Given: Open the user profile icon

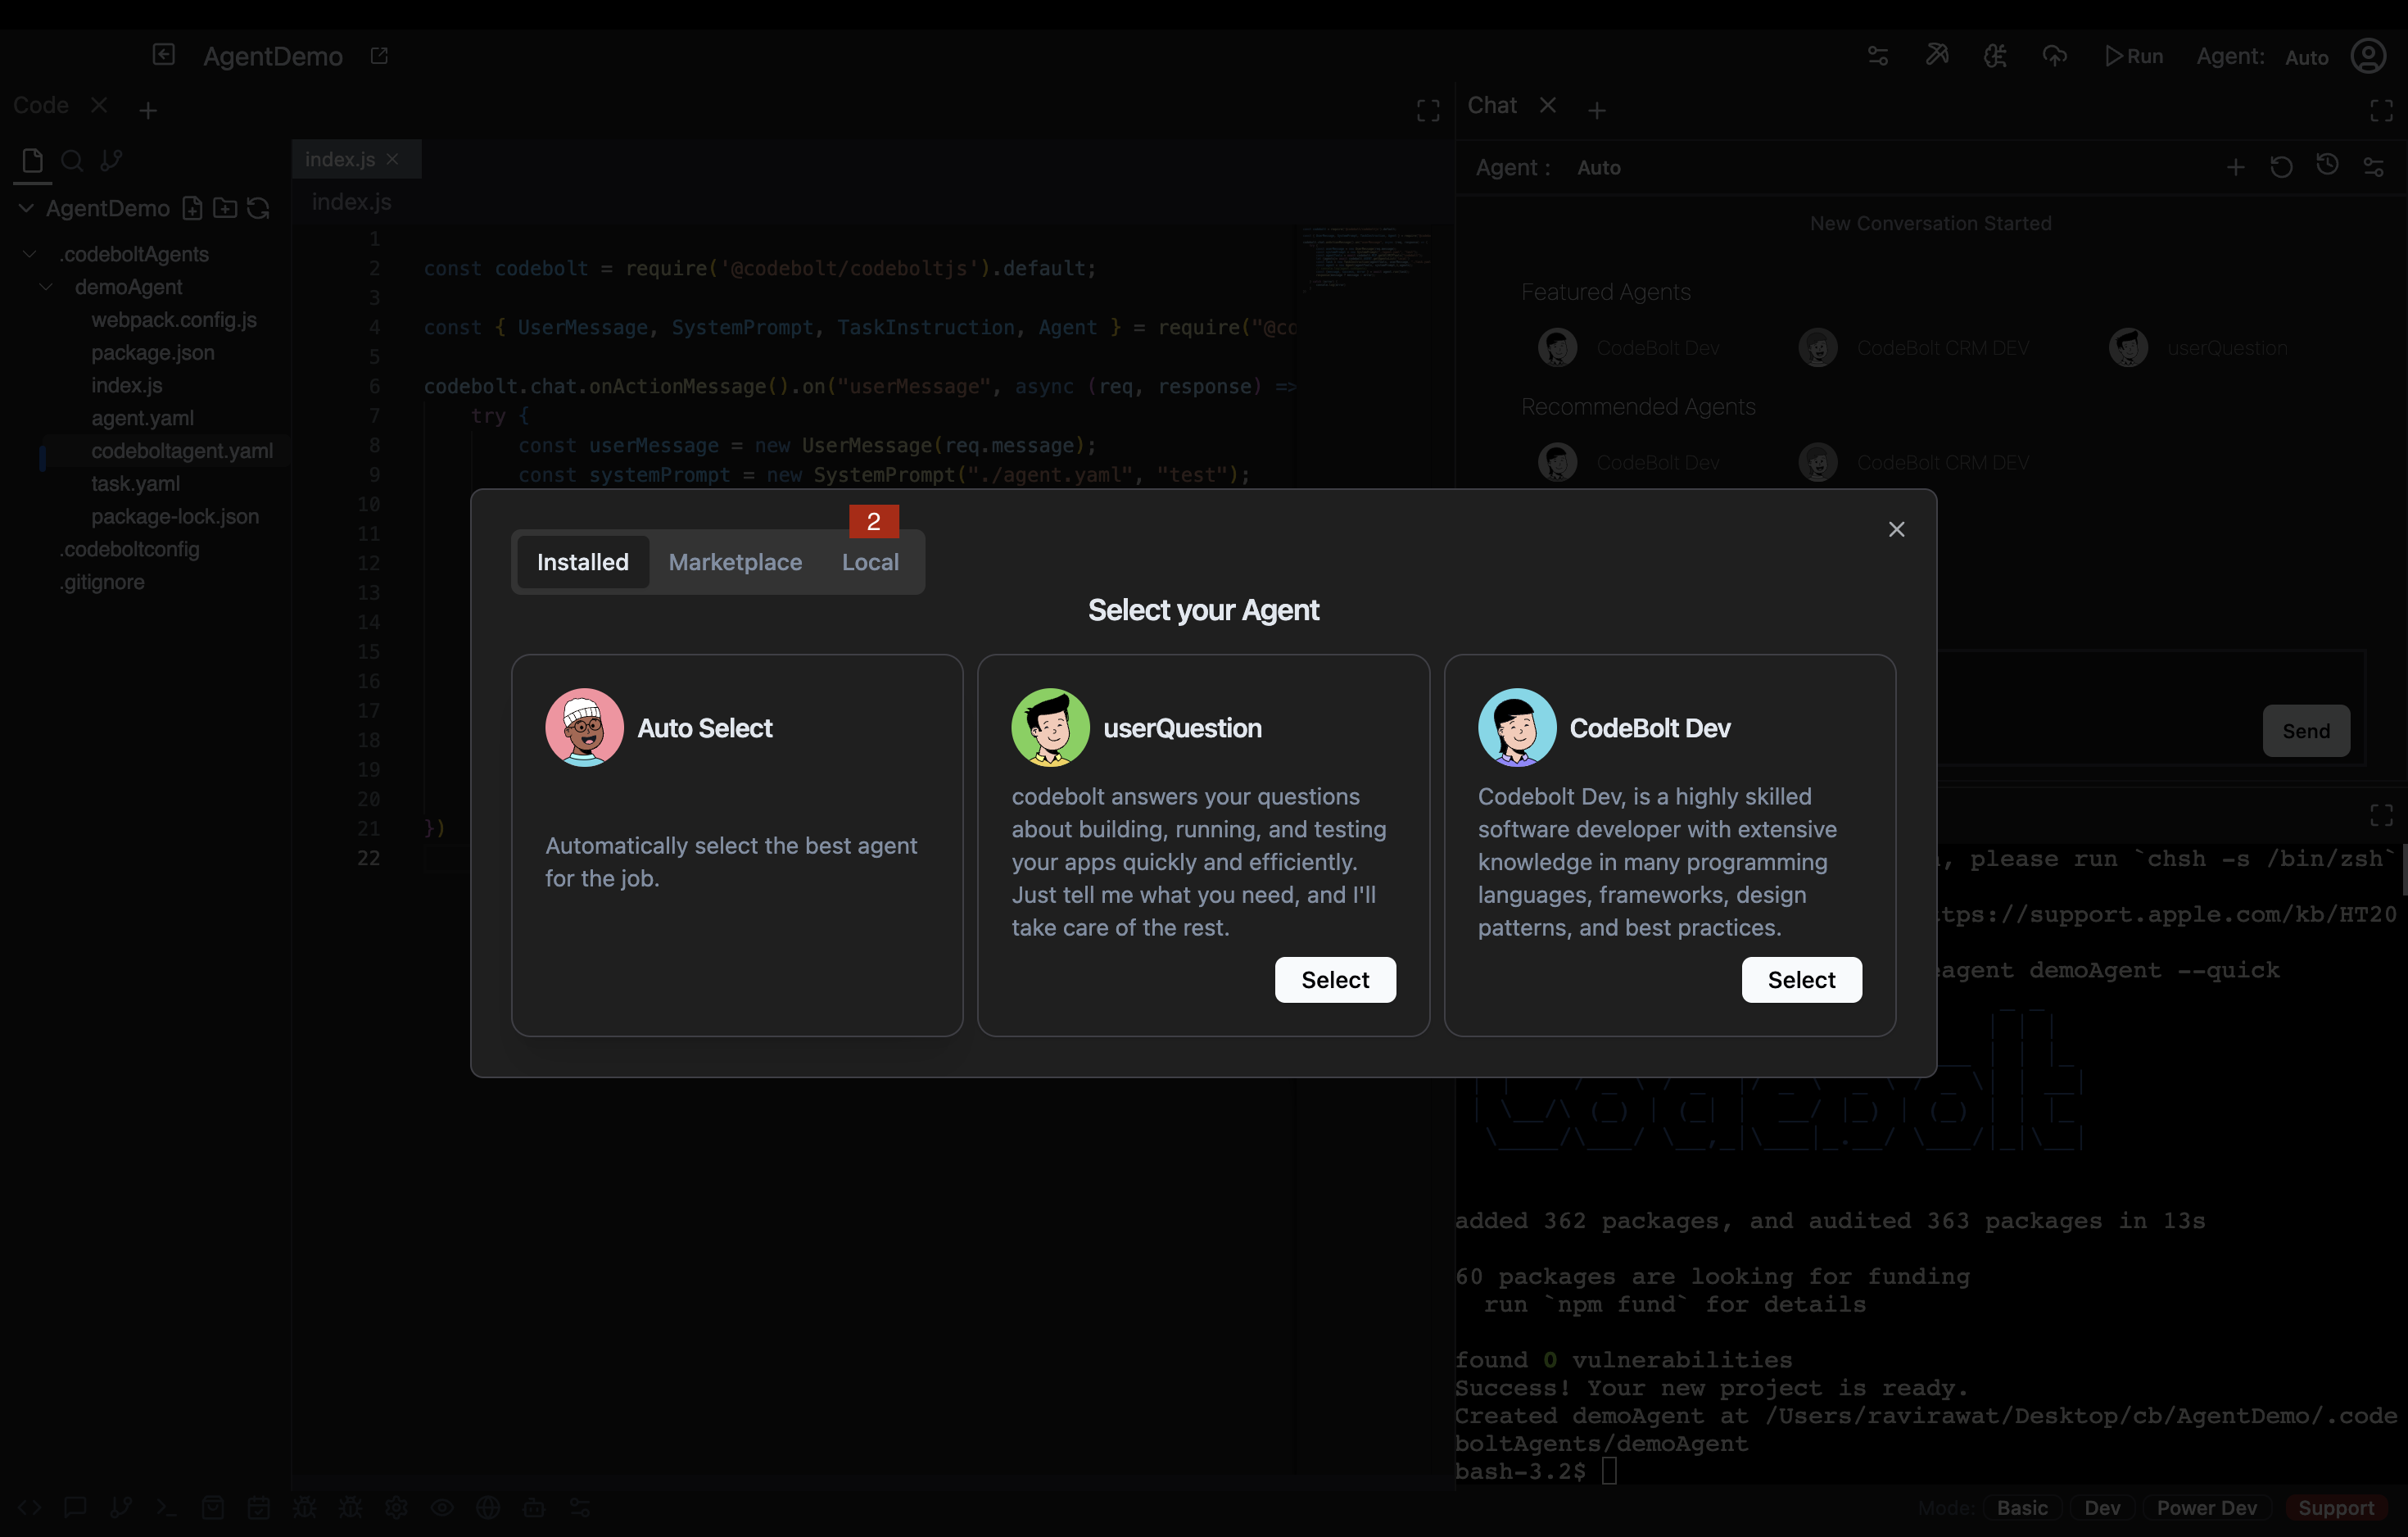Looking at the screenshot, I should [x=2369, y=56].
